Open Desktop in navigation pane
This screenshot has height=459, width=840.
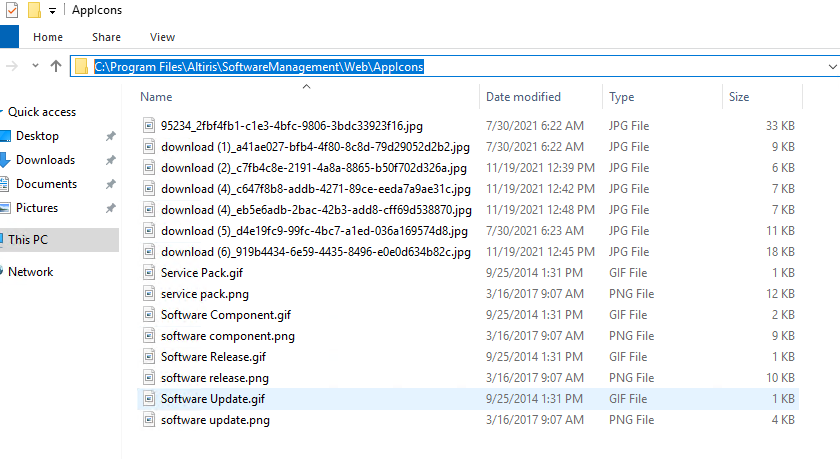[37, 136]
